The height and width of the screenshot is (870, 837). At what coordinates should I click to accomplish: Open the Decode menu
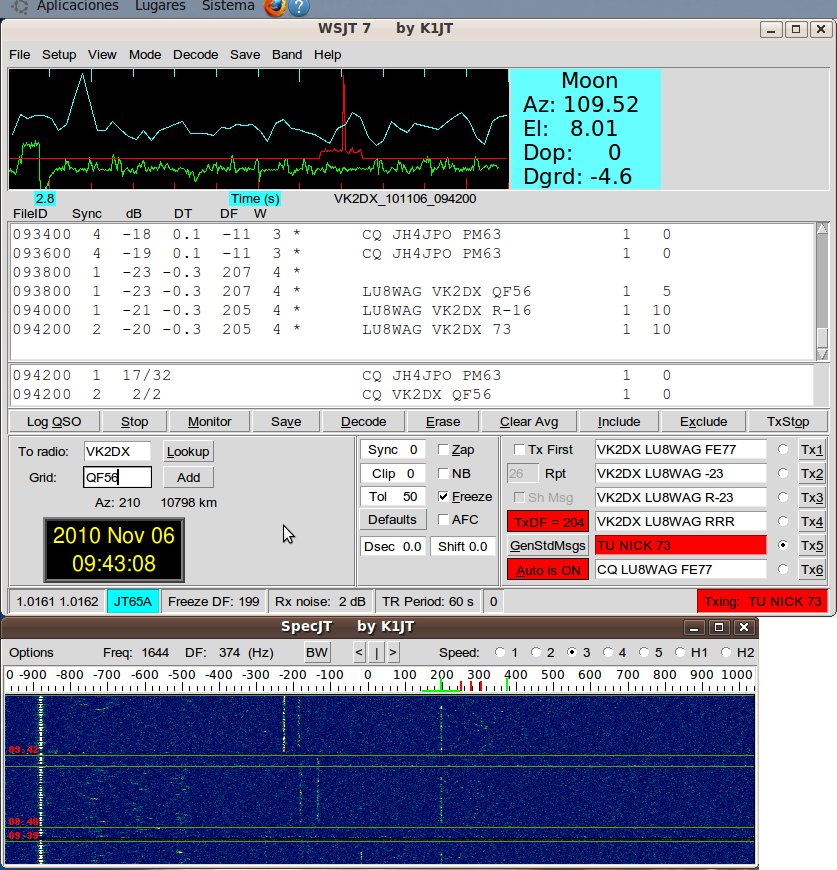pyautogui.click(x=195, y=54)
